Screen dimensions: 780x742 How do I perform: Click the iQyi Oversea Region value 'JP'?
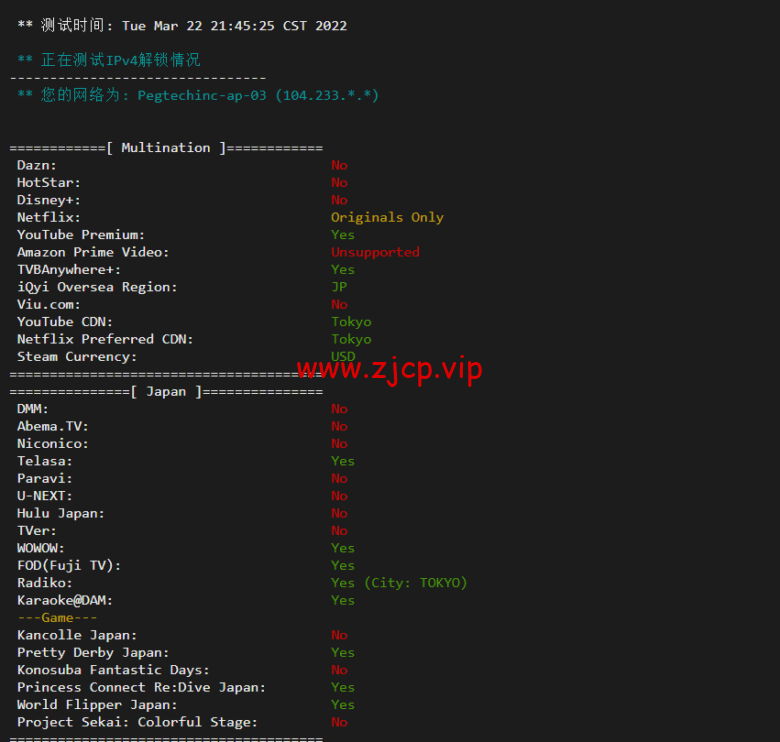[x=339, y=287]
